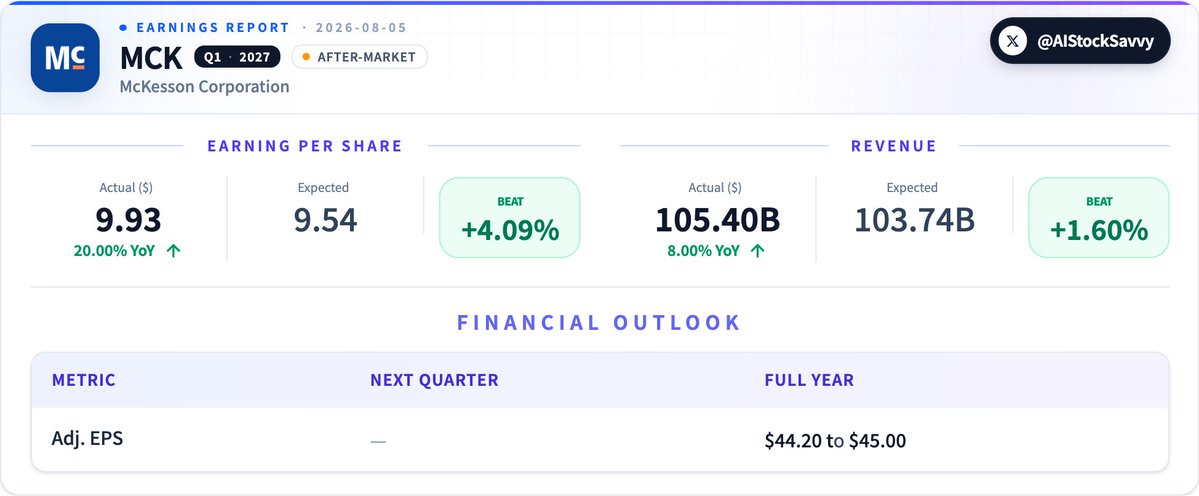Select the Q1 2027 quarter badge
The height and width of the screenshot is (496, 1199).
[x=237, y=57]
